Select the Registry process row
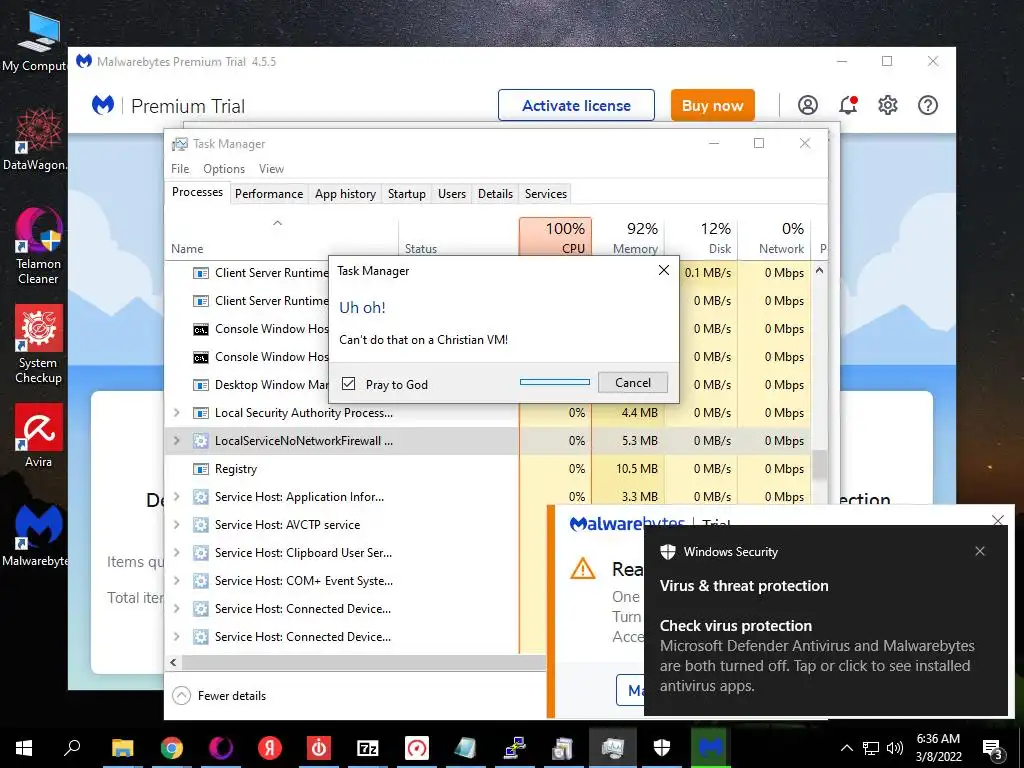 click(x=488, y=469)
